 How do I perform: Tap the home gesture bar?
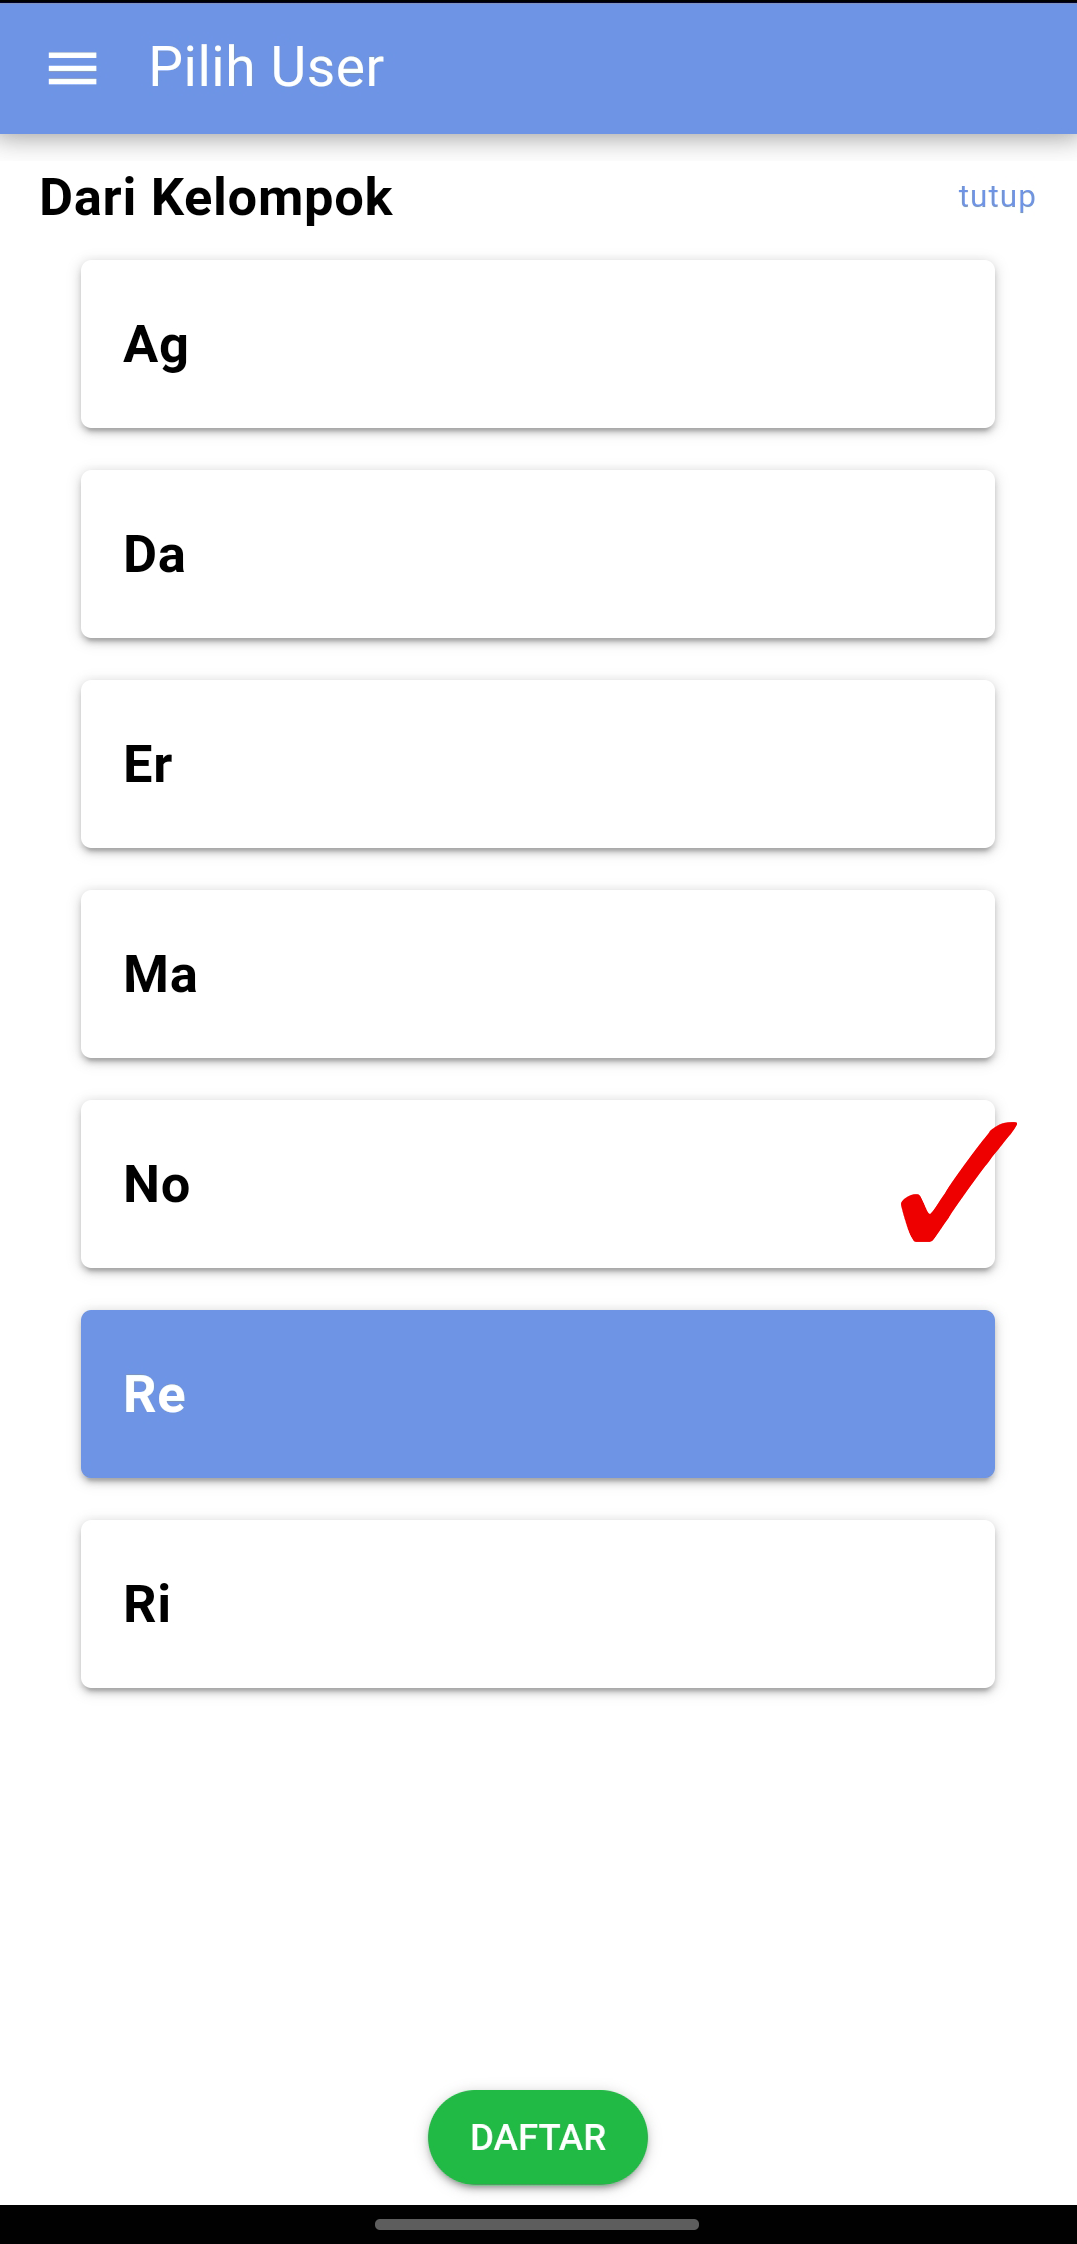point(537,2225)
